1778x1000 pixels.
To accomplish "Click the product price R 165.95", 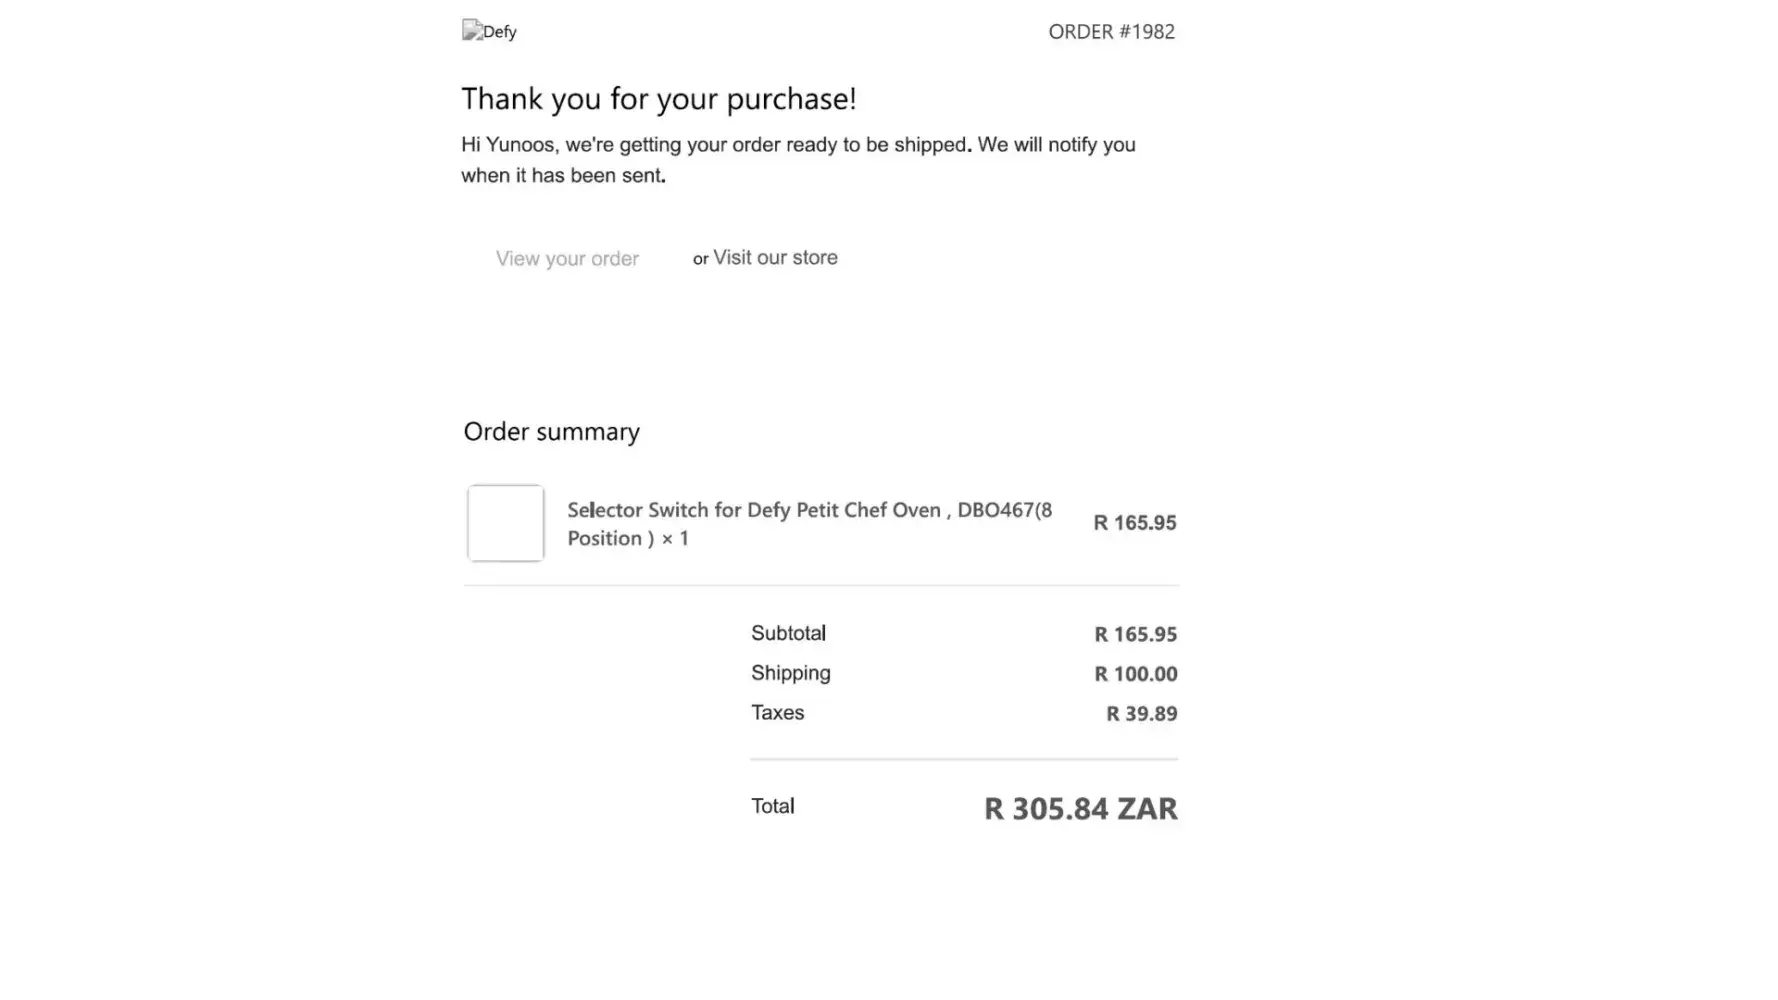I will click(1134, 522).
